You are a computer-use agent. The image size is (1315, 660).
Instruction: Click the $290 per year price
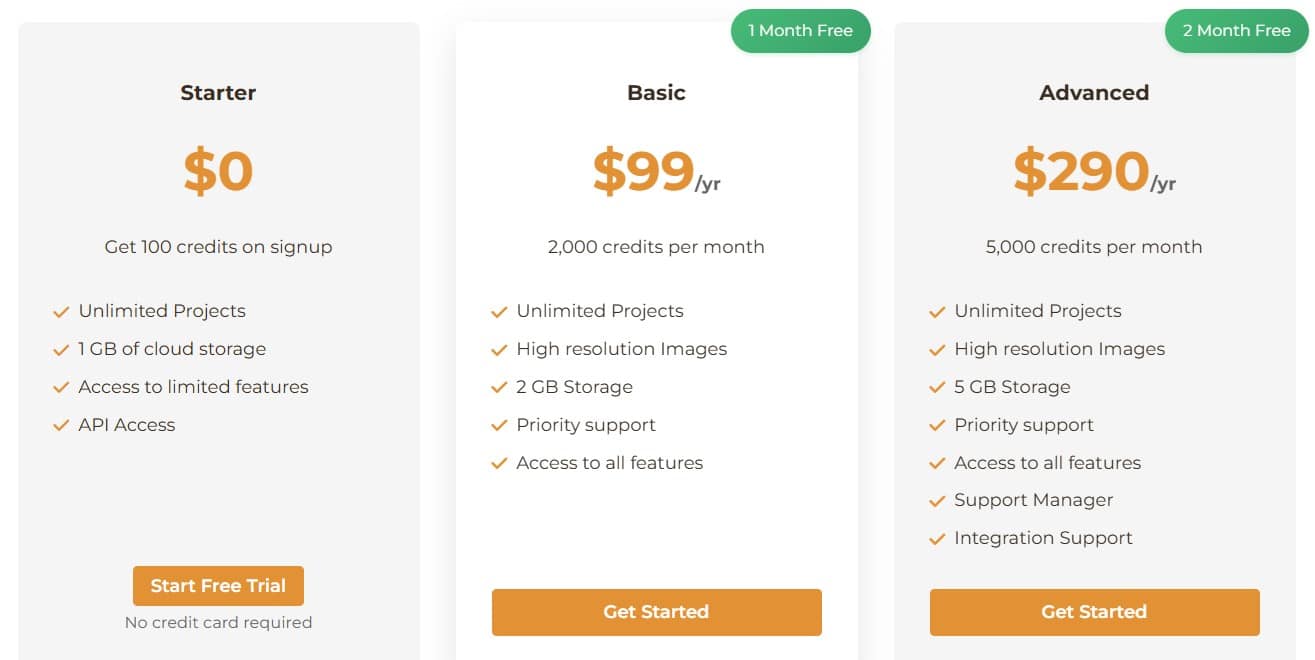[x=1094, y=172]
